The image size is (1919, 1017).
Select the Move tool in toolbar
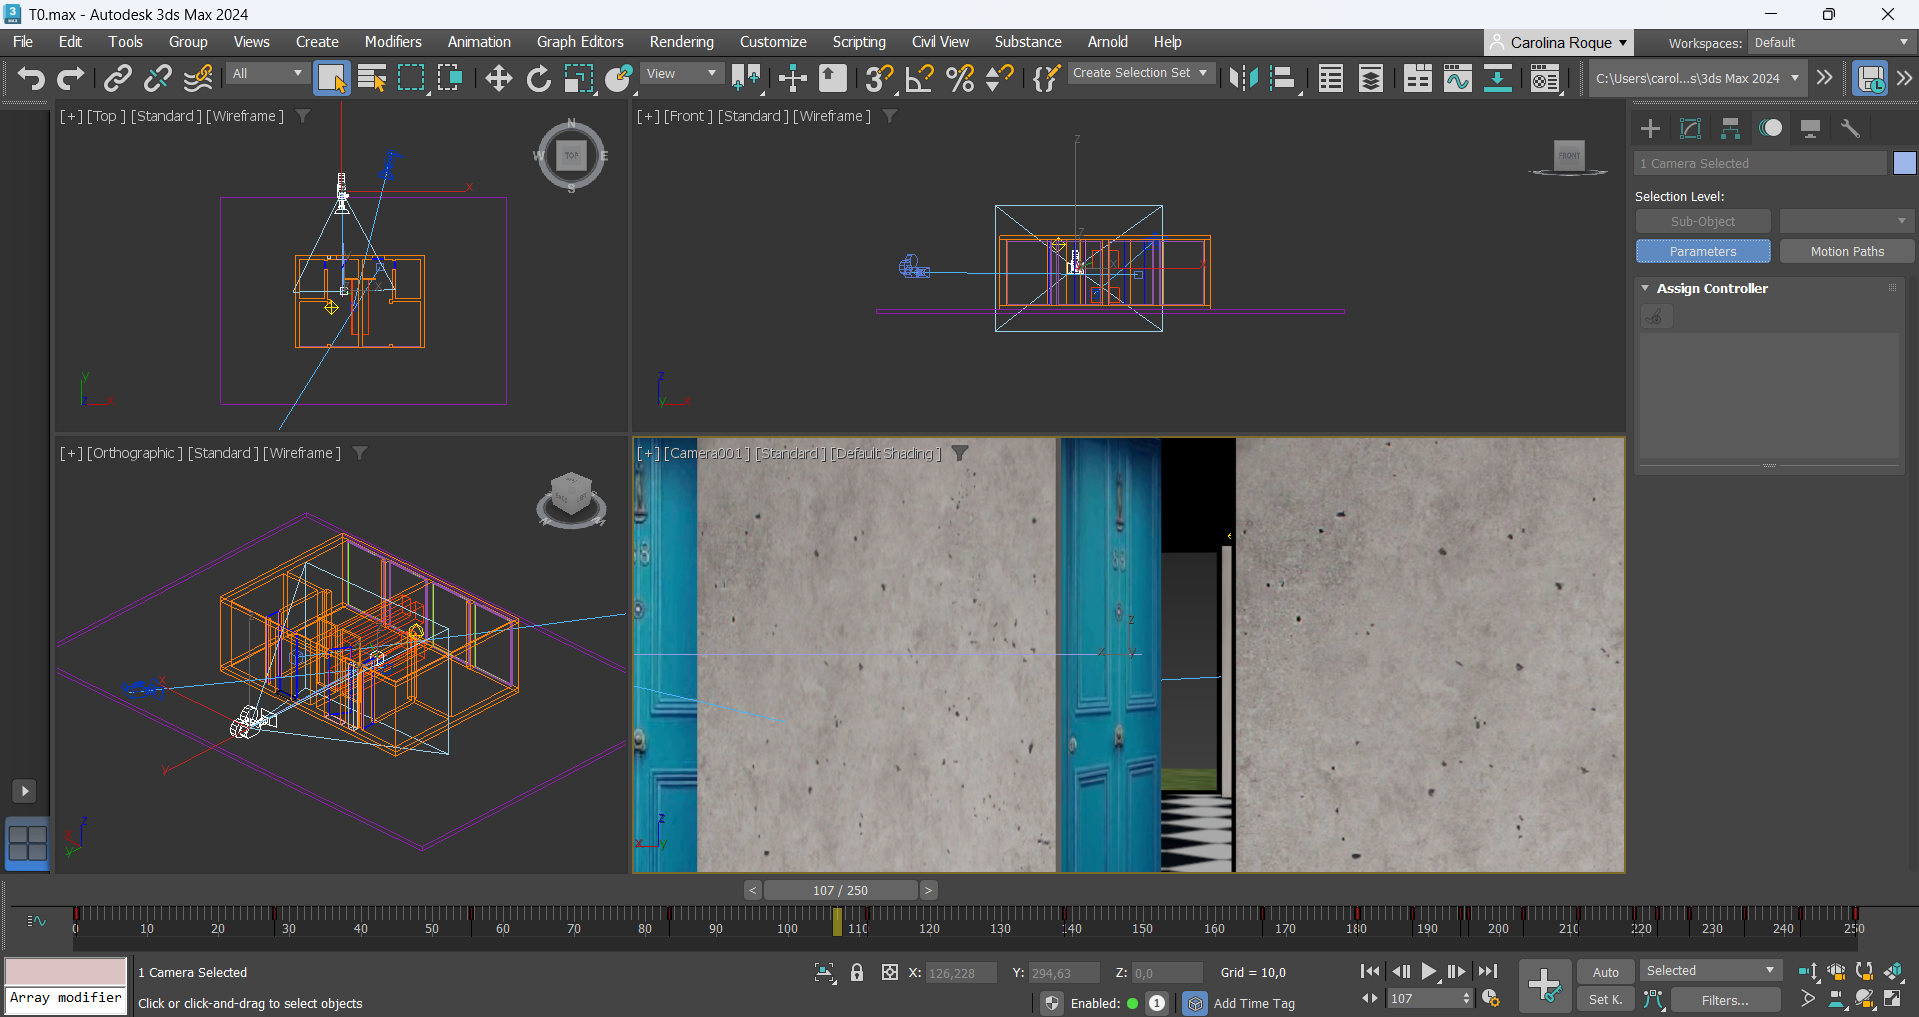(x=498, y=78)
